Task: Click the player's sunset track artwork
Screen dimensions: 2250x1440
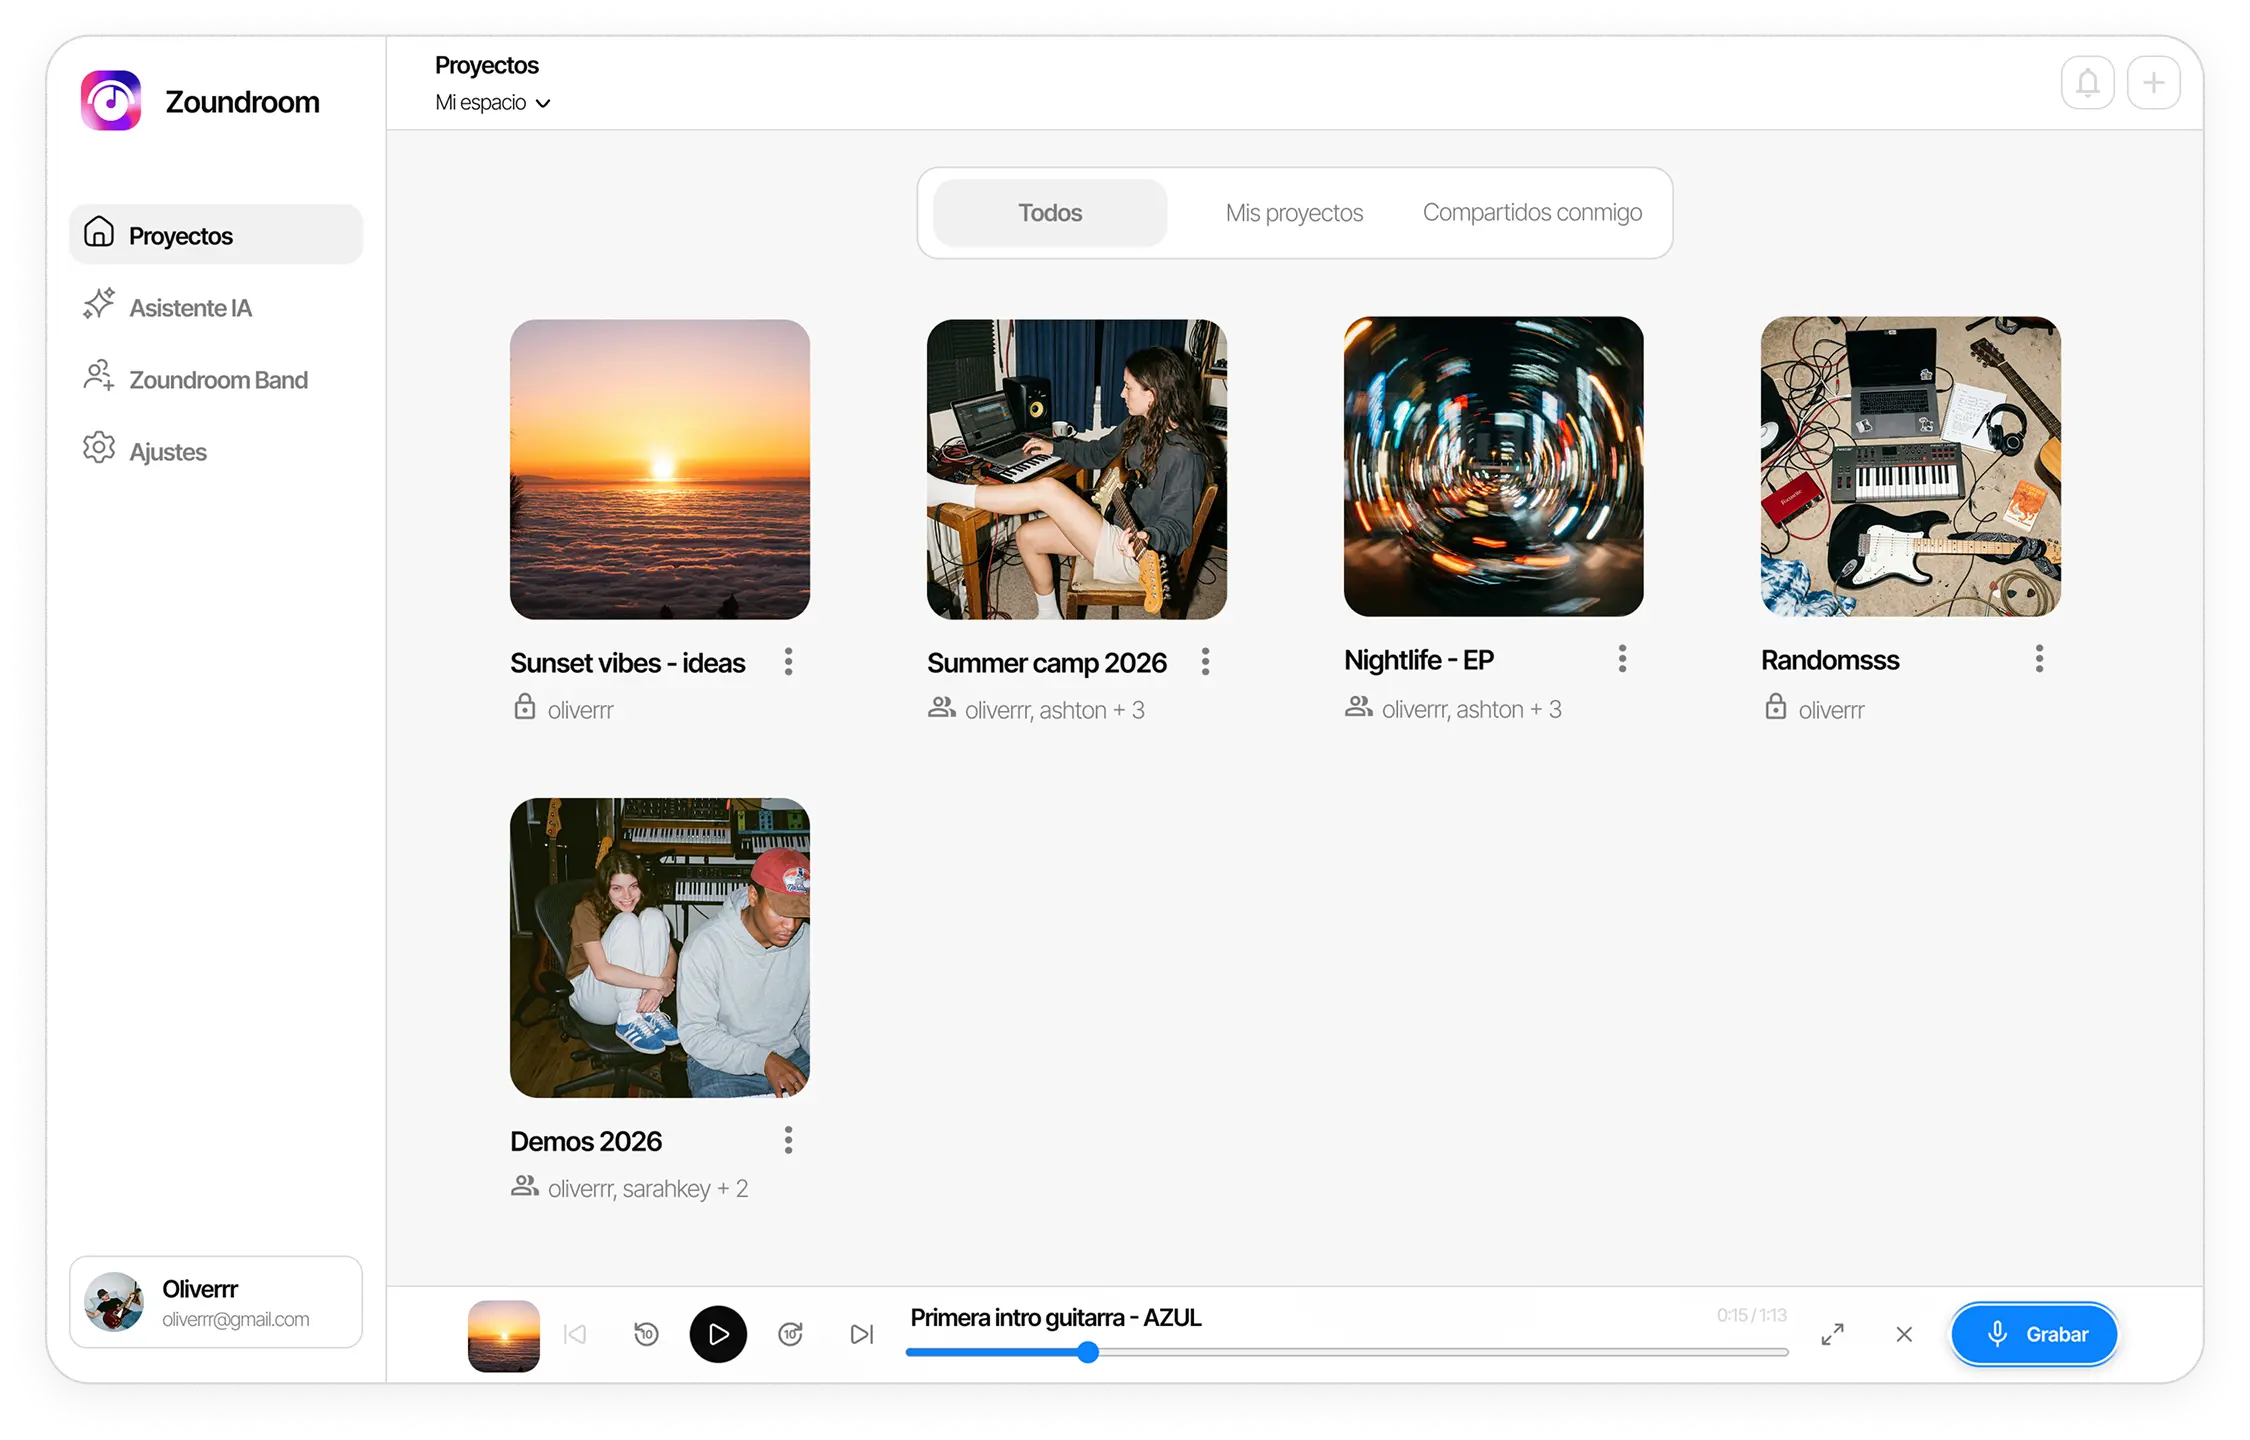Action: coord(503,1335)
